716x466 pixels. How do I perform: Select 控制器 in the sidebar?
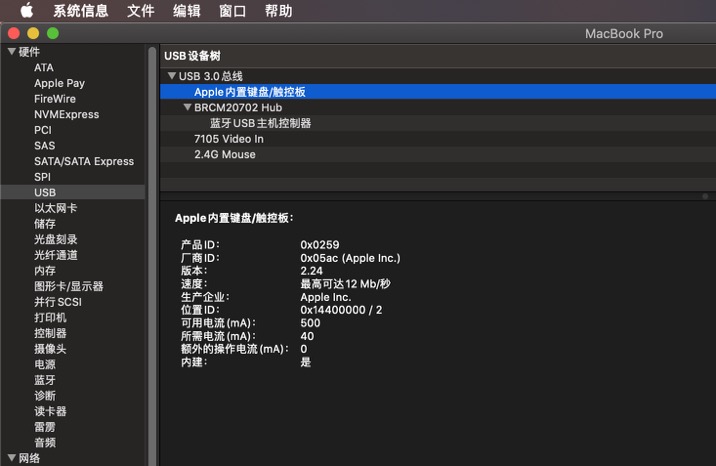(x=50, y=333)
